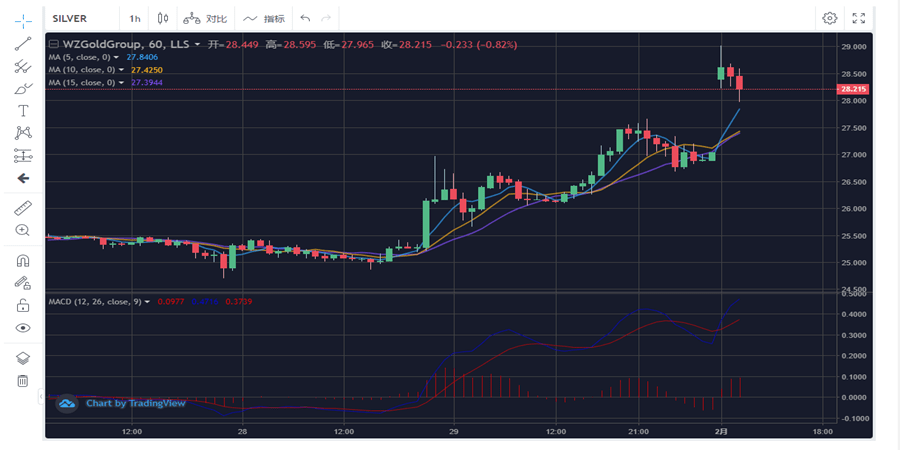900x450 pixels.
Task: Open MACD (12, 26, close, 9) options dropdown
Action: tap(147, 301)
